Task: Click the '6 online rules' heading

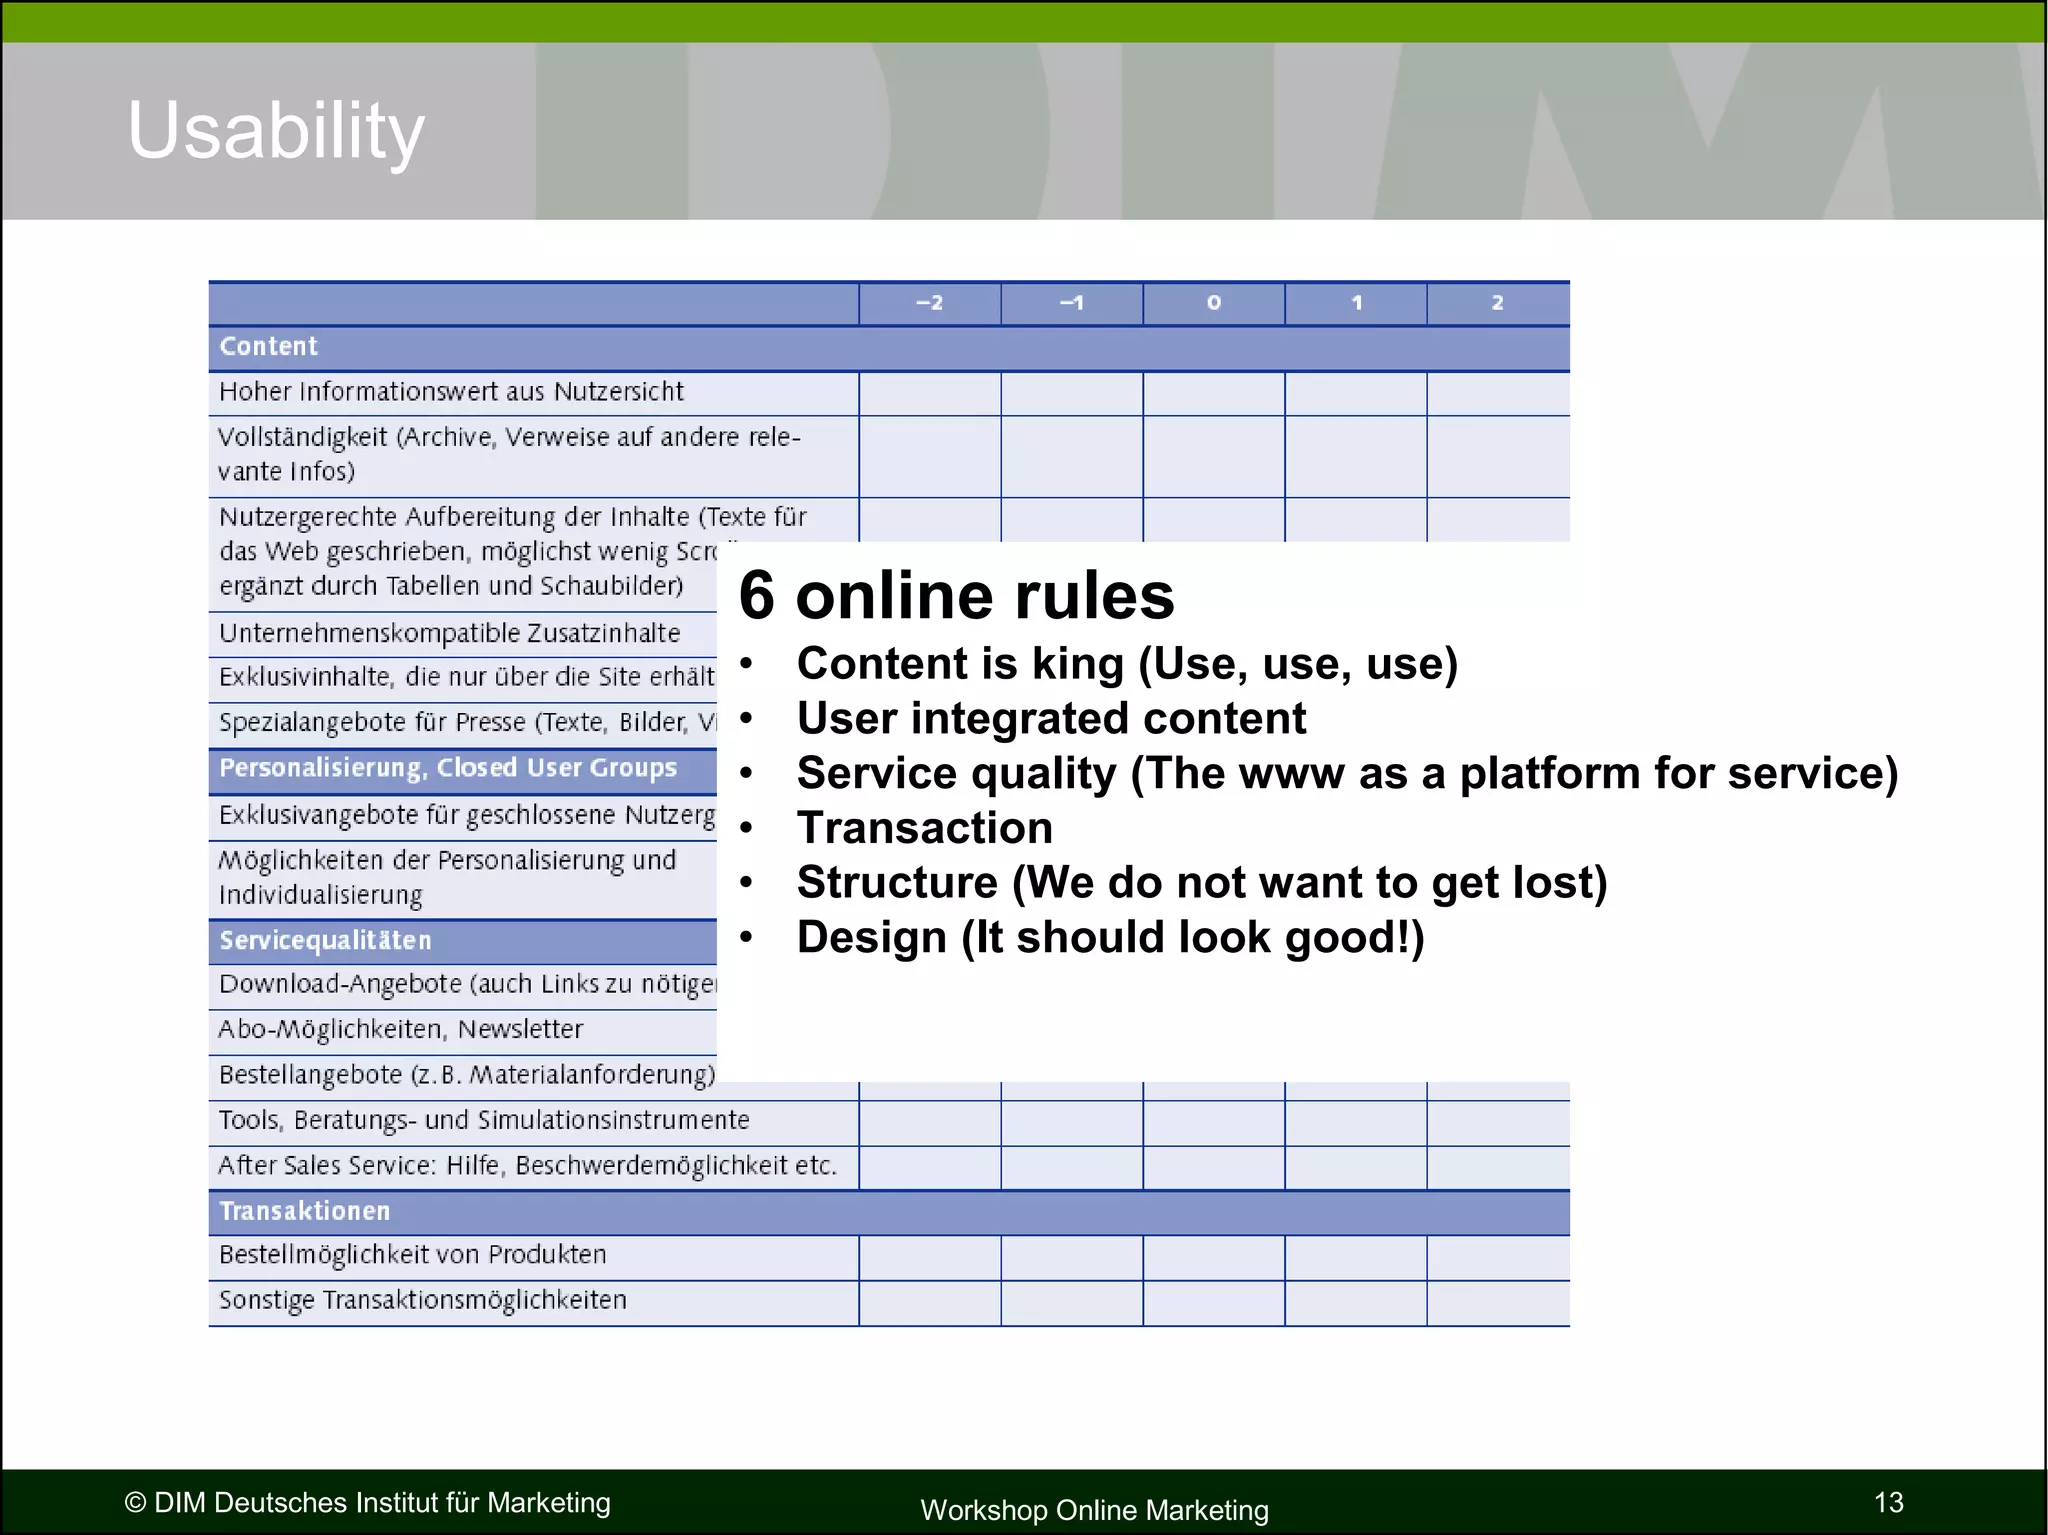Action: point(956,596)
